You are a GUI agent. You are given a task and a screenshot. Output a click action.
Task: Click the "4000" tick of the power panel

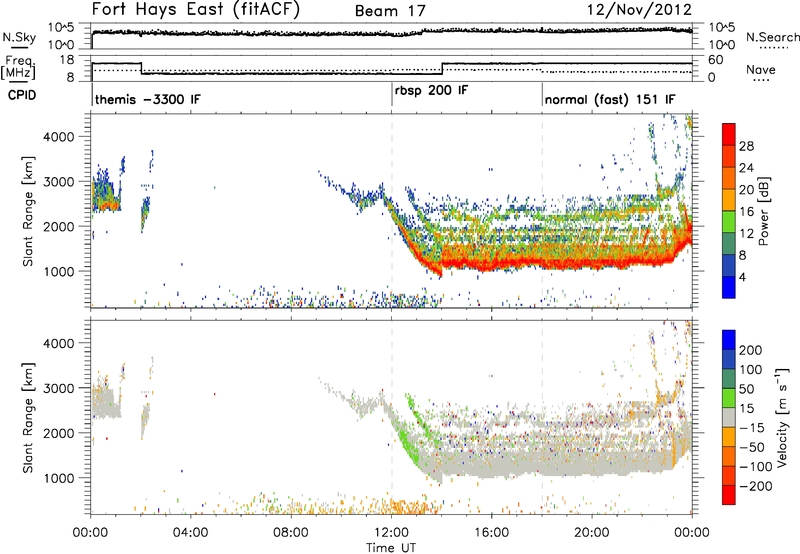point(59,137)
